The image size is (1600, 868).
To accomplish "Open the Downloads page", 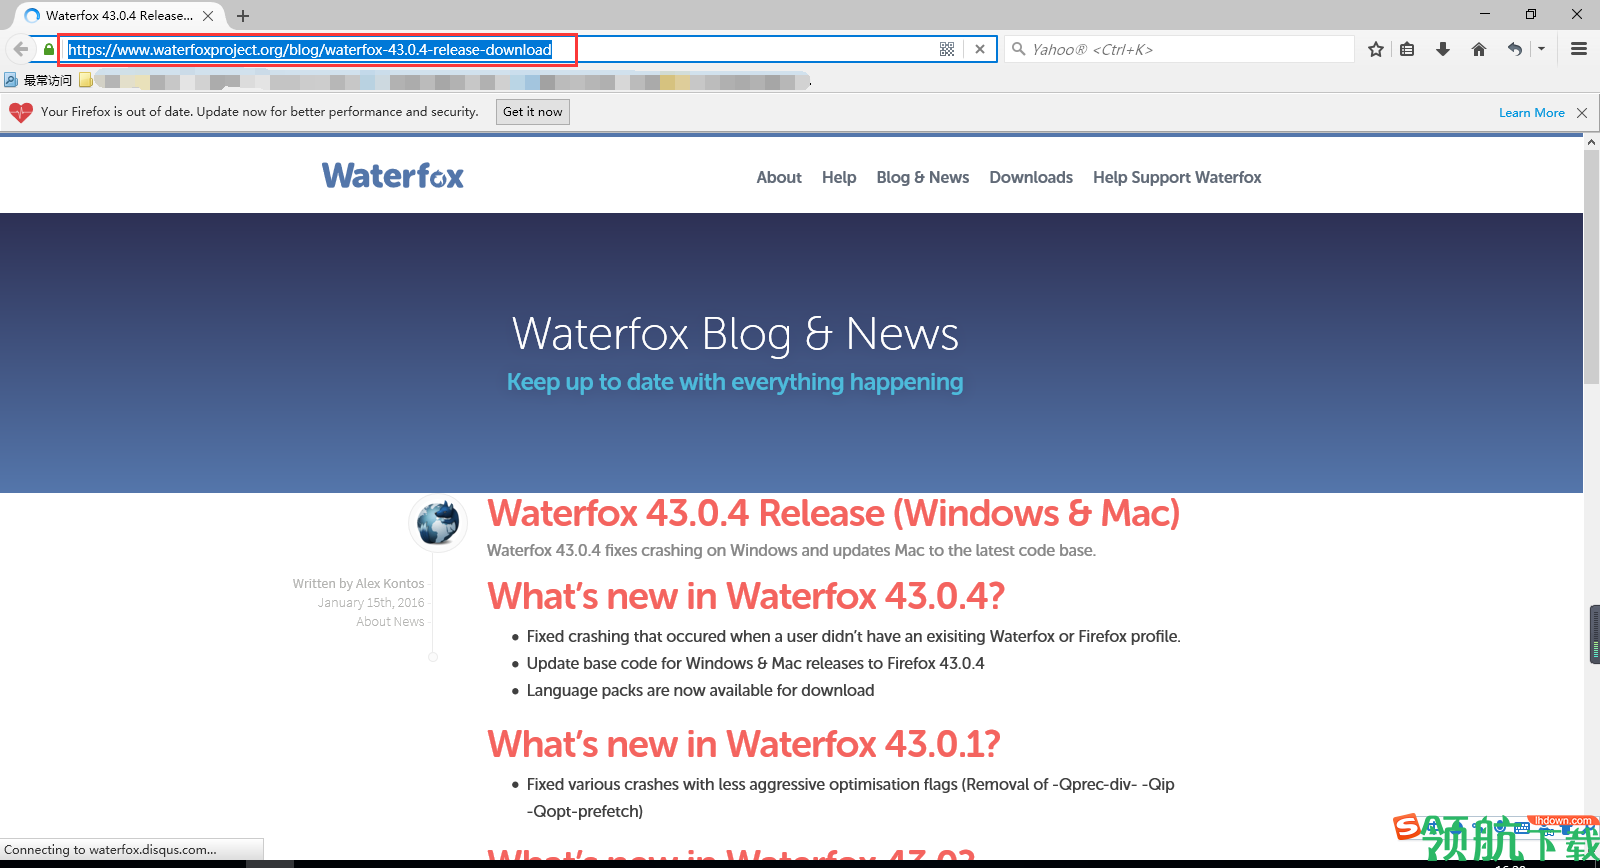I will click(x=1031, y=177).
